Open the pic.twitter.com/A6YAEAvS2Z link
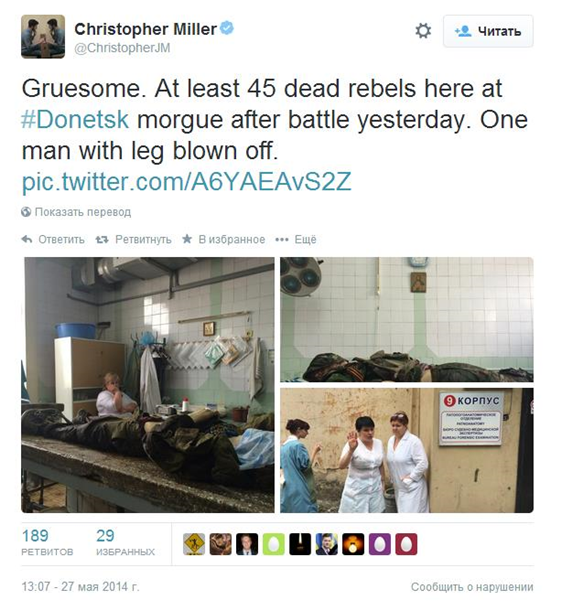Screen dimensions: 561x610 tap(187, 182)
